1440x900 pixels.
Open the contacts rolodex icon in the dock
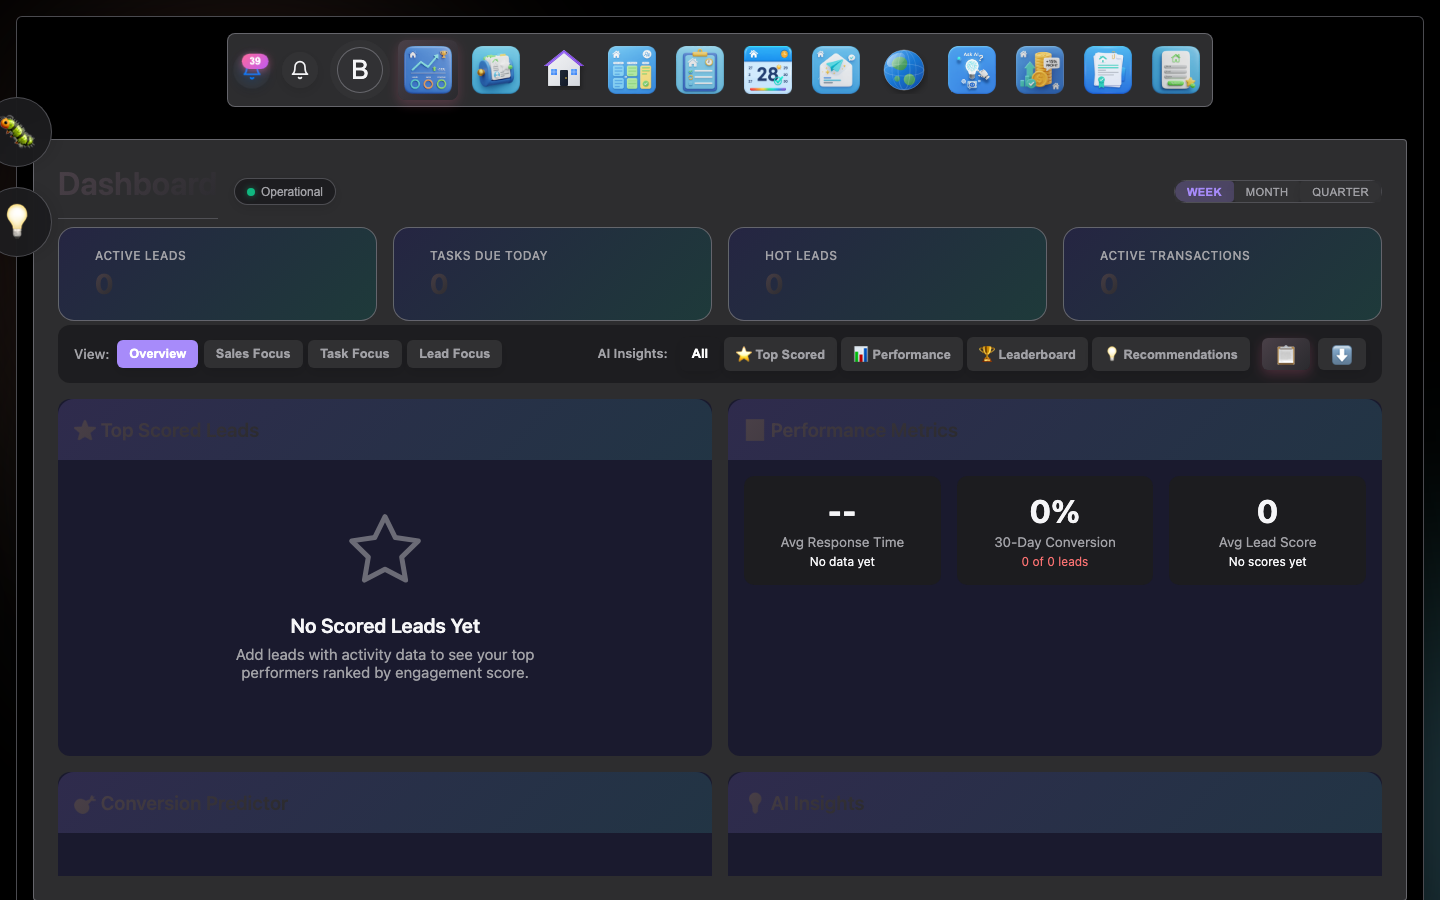[495, 70]
